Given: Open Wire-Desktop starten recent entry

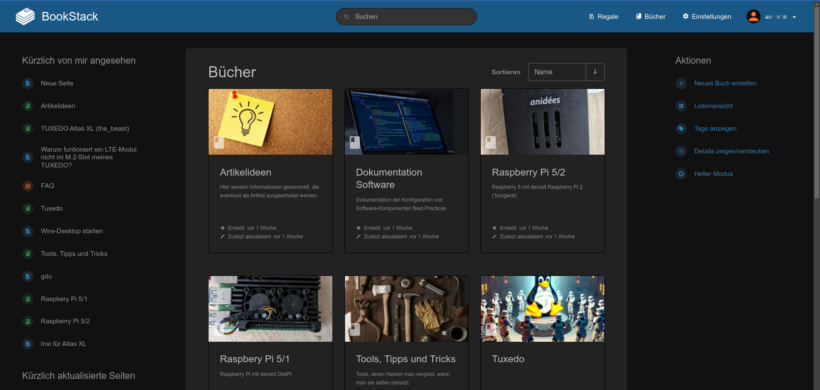Looking at the screenshot, I should pos(72,231).
